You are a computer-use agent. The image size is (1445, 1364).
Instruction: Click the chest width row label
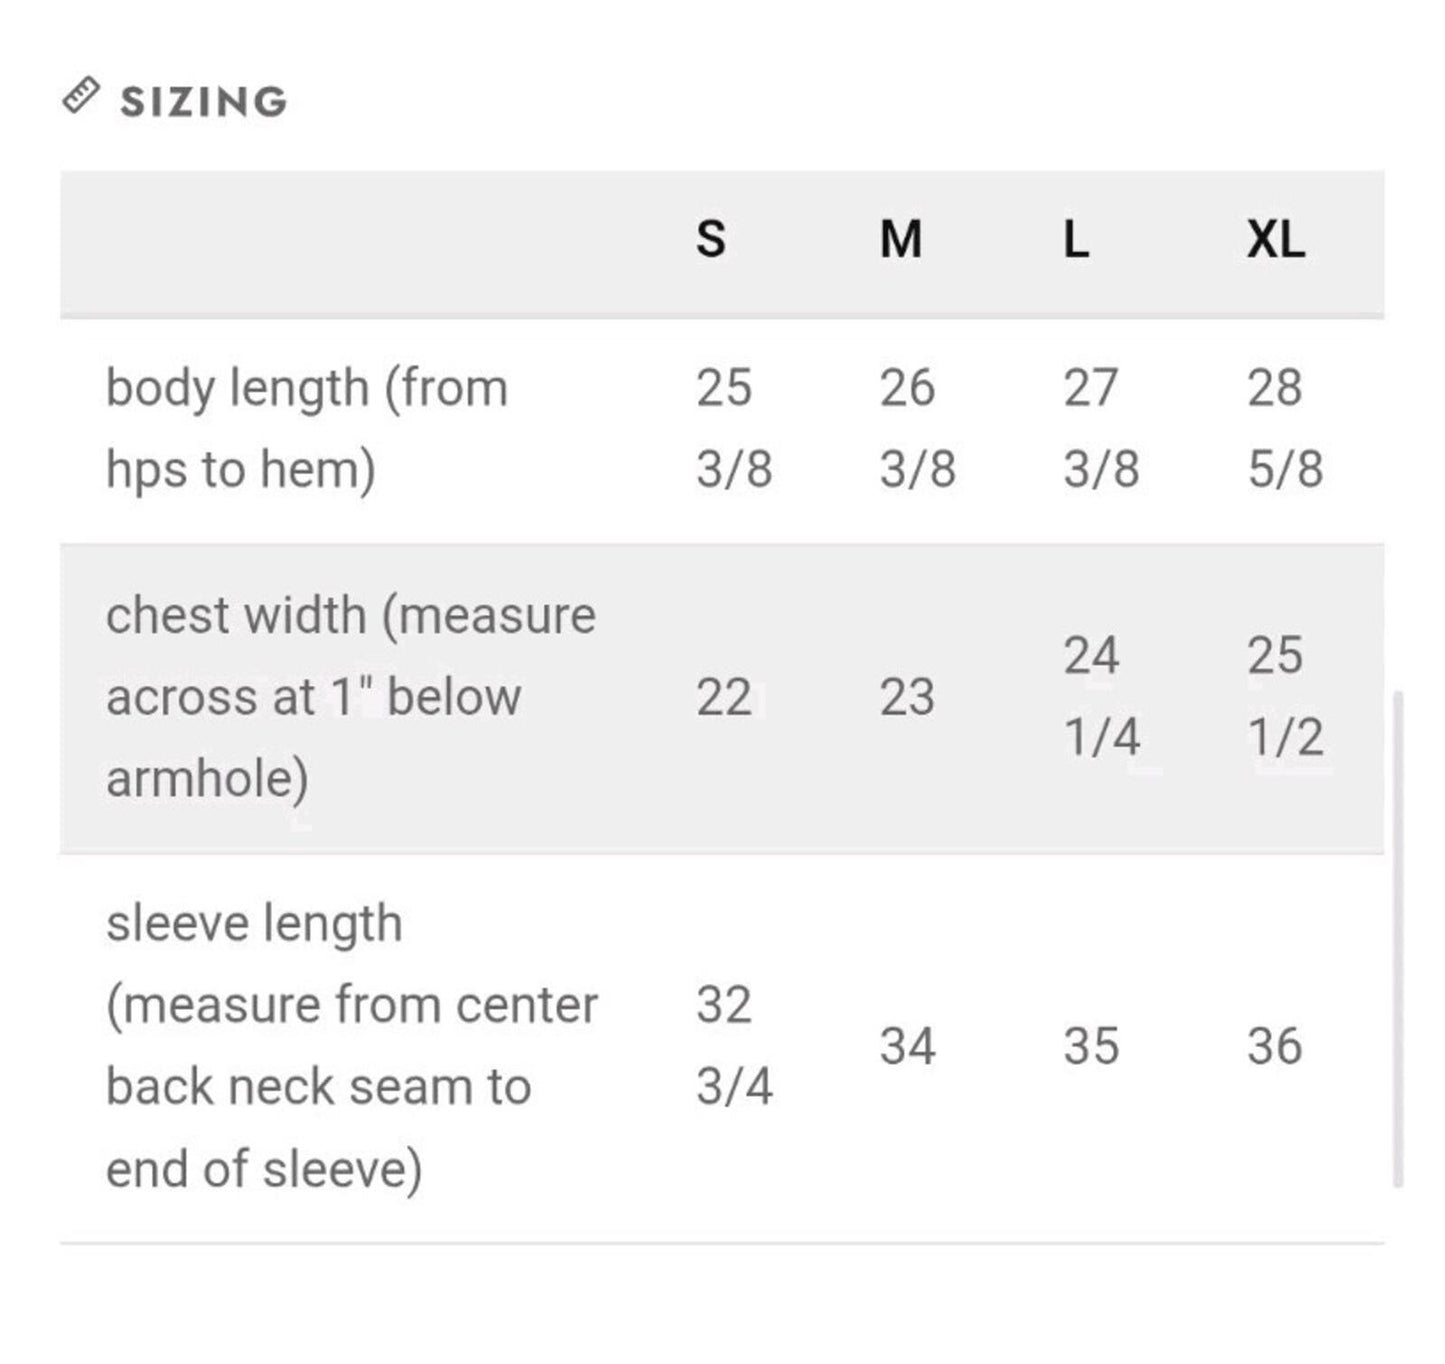(x=351, y=697)
